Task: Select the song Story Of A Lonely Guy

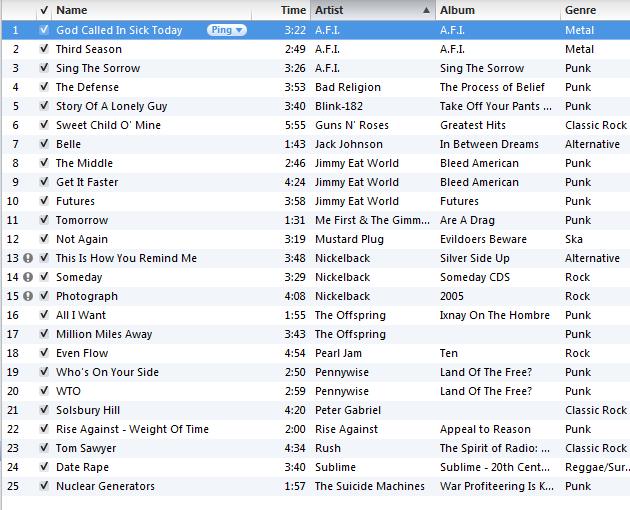Action: point(111,106)
